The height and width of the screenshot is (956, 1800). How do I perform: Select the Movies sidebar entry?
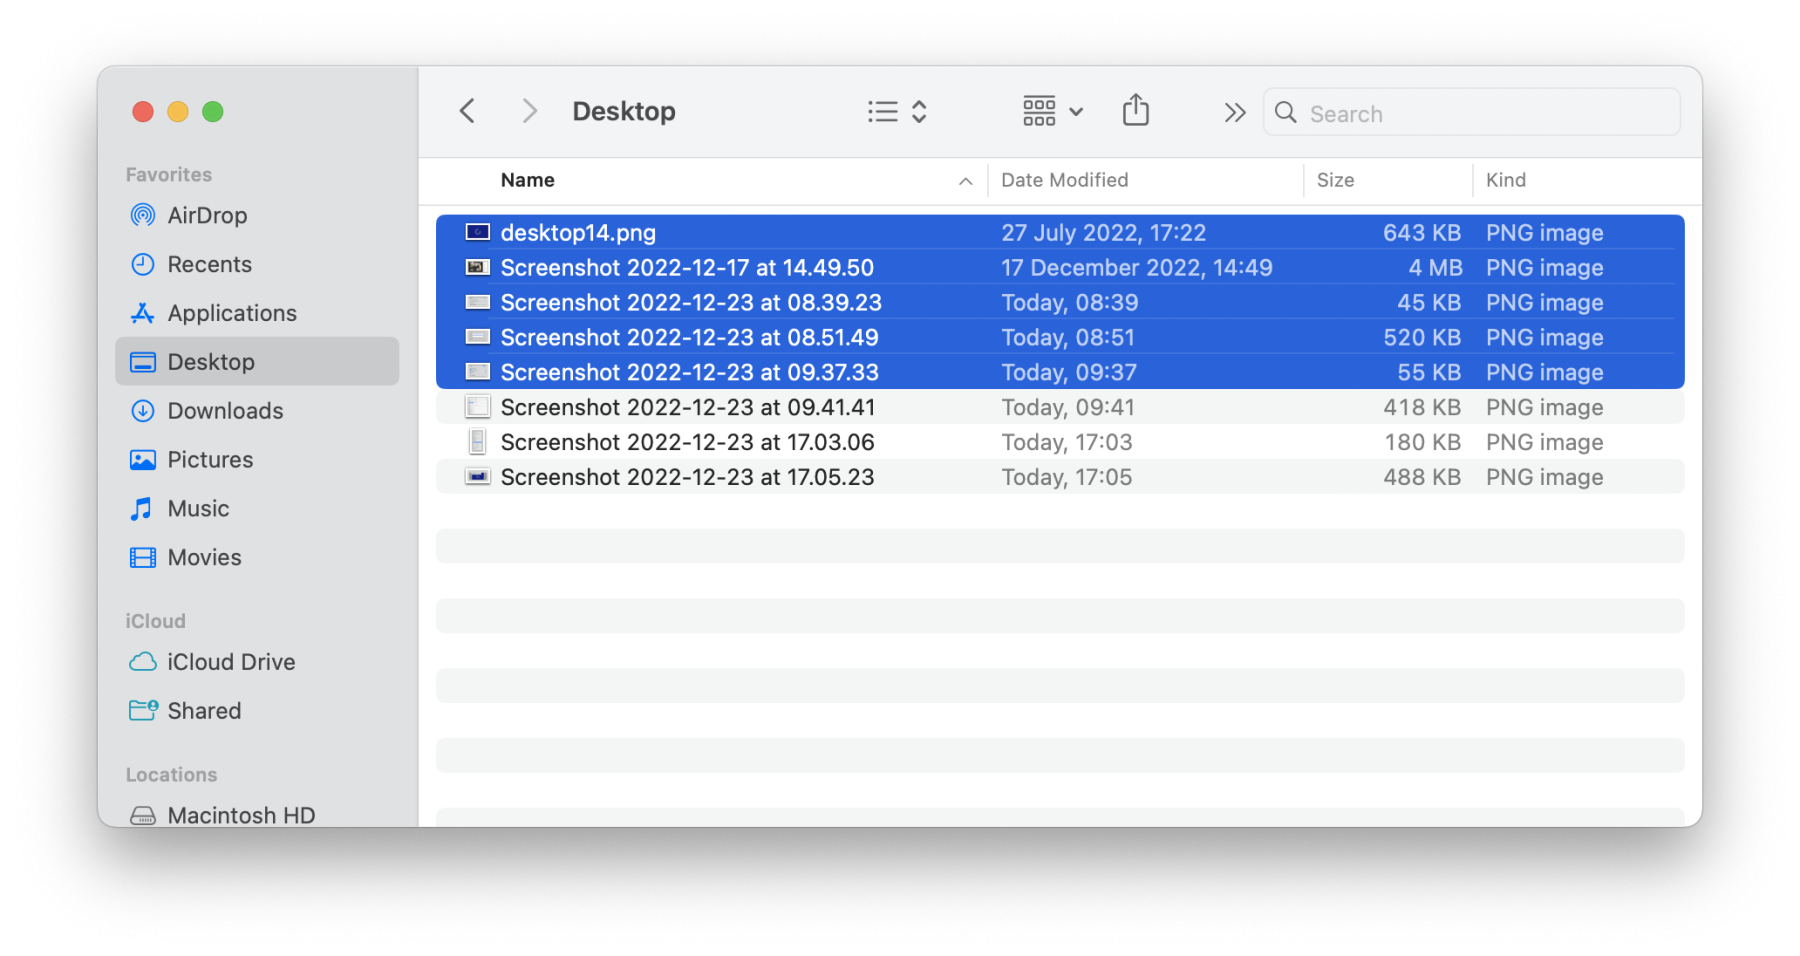[x=204, y=557]
